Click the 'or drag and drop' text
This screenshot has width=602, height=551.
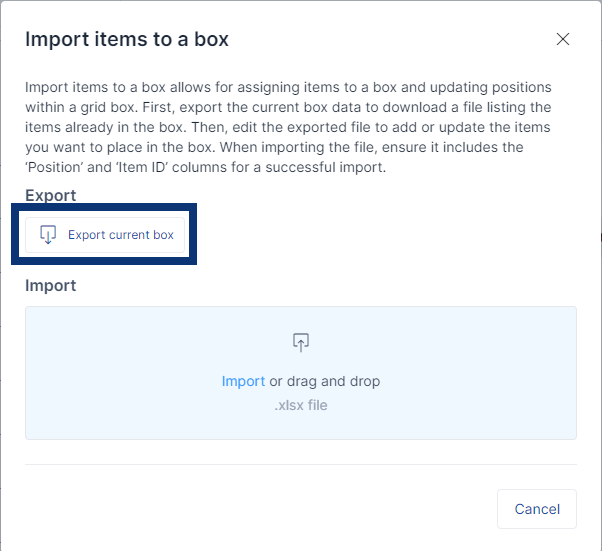point(325,381)
